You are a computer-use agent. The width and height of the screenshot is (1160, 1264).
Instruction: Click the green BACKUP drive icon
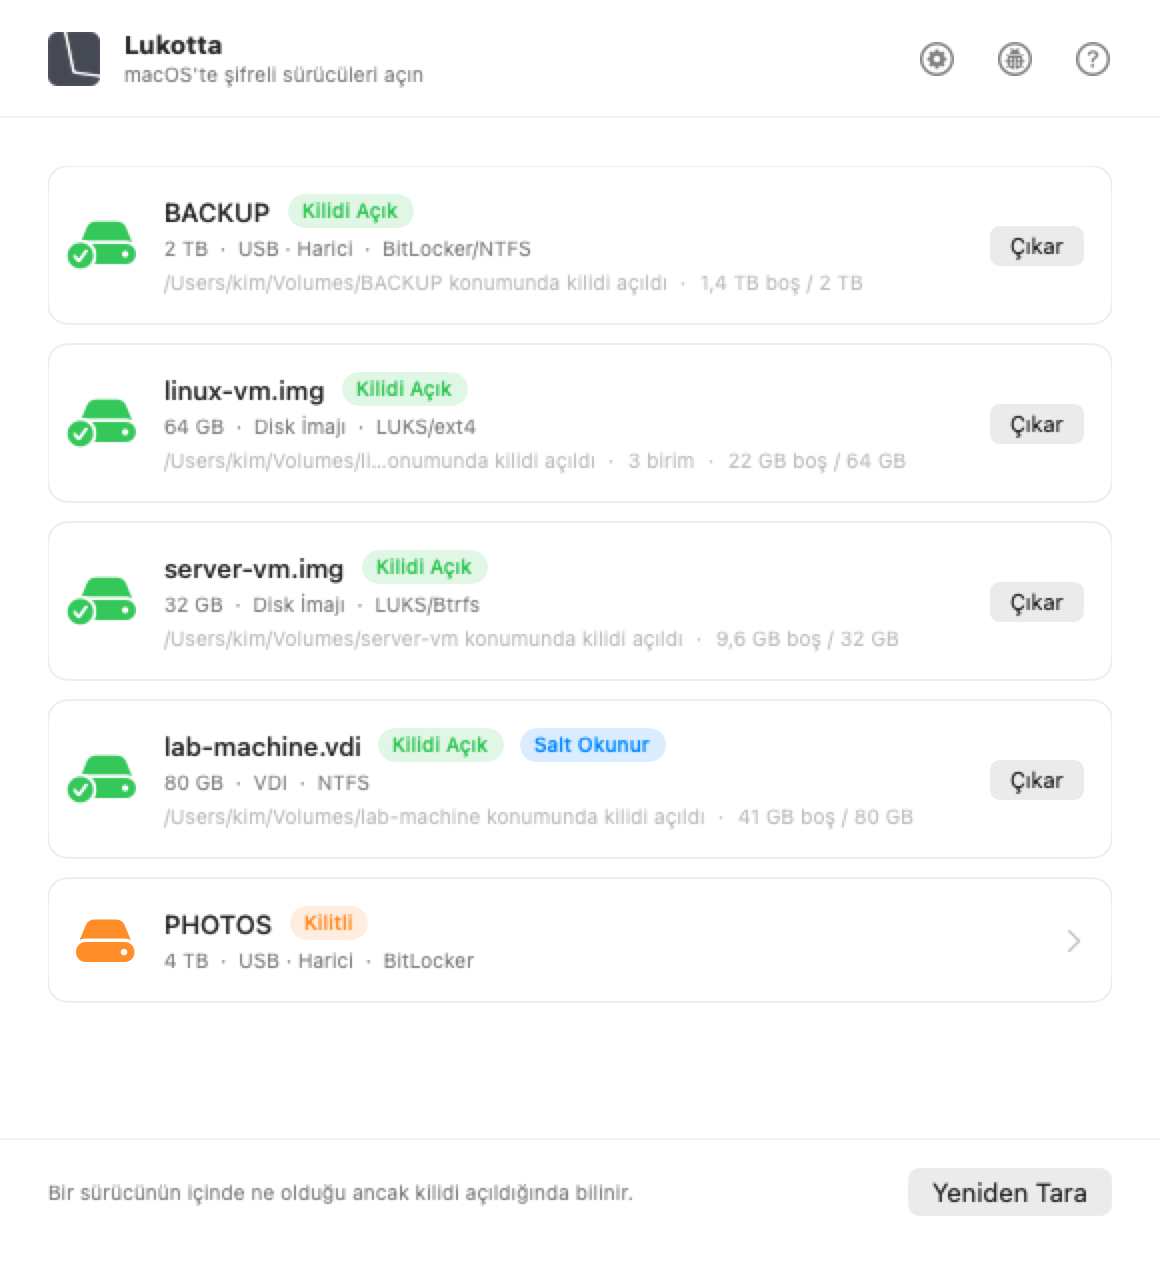102,245
